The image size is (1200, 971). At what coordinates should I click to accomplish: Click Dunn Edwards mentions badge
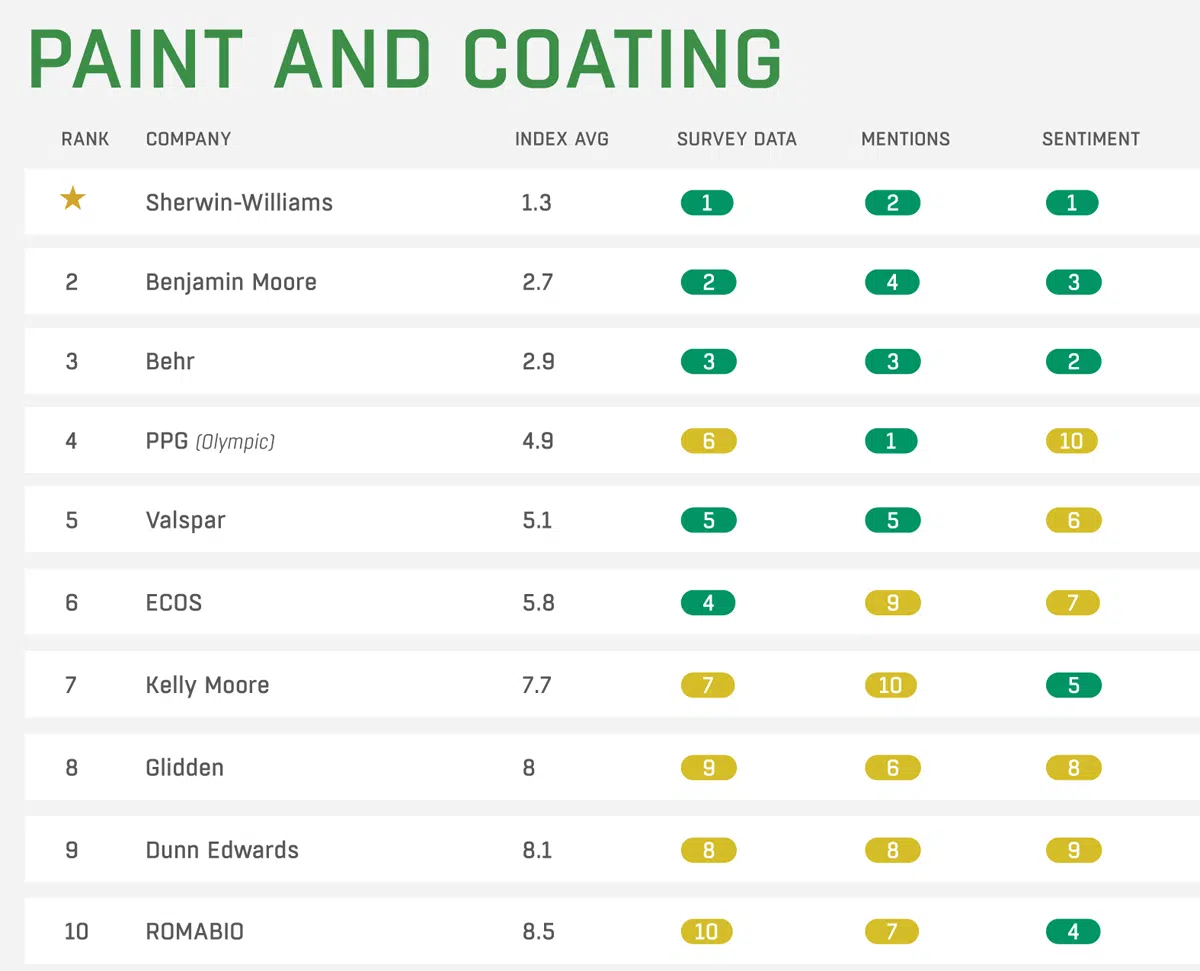(x=892, y=850)
